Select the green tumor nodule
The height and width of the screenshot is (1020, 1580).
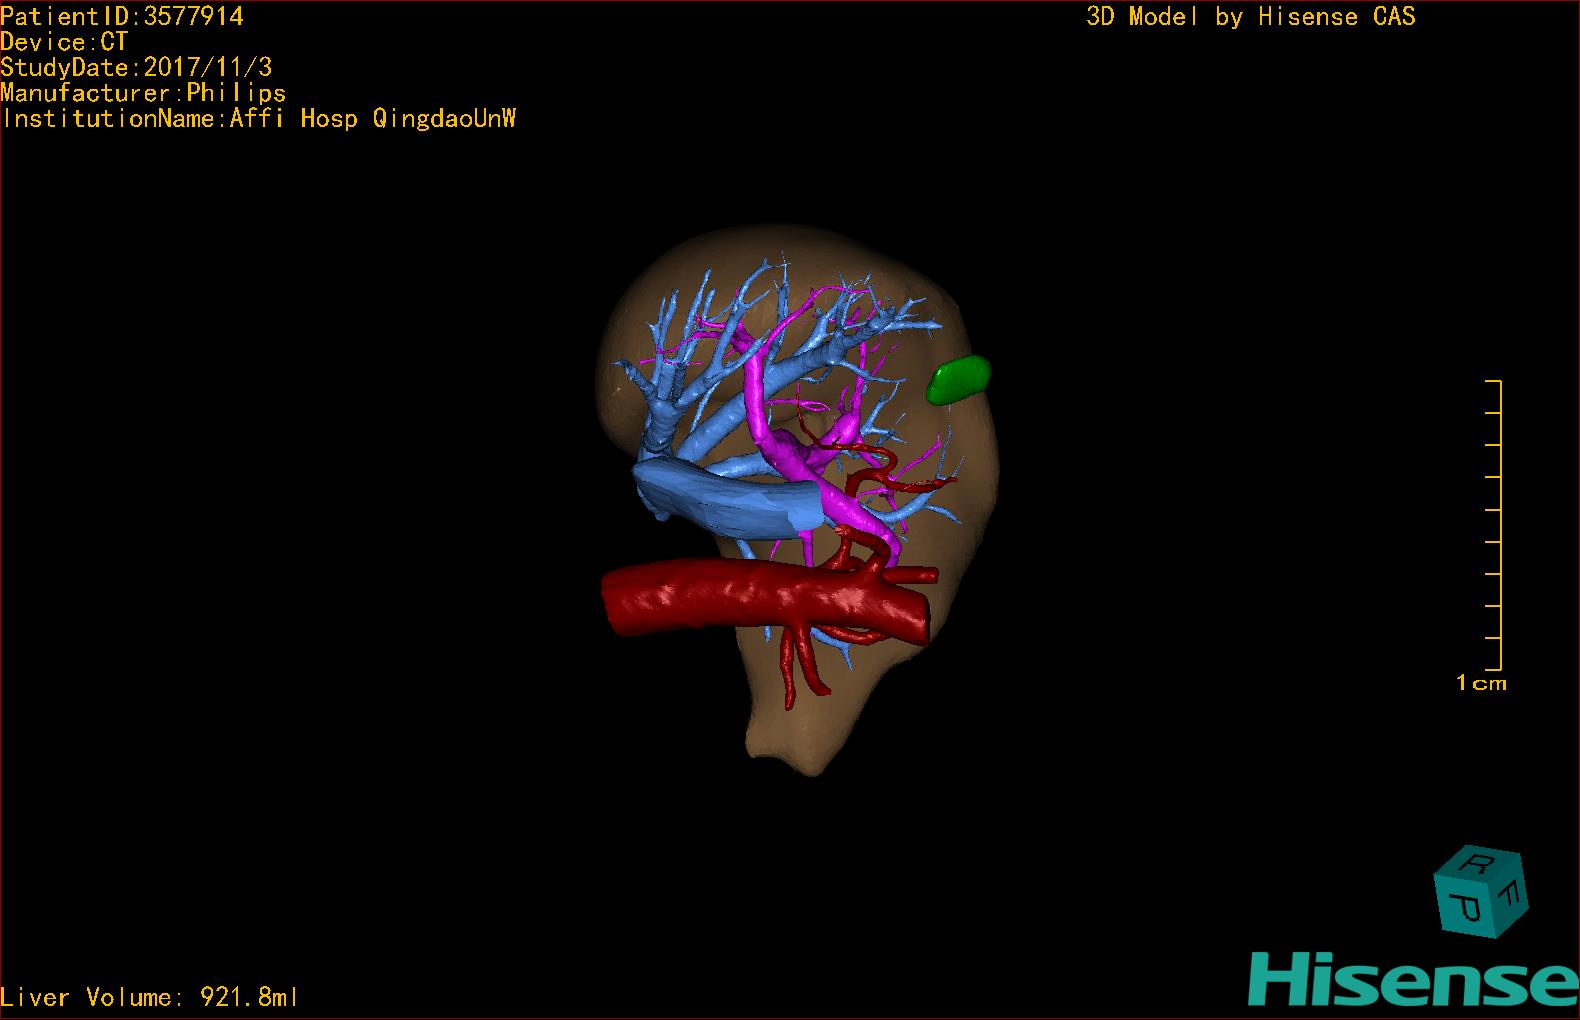point(958,380)
